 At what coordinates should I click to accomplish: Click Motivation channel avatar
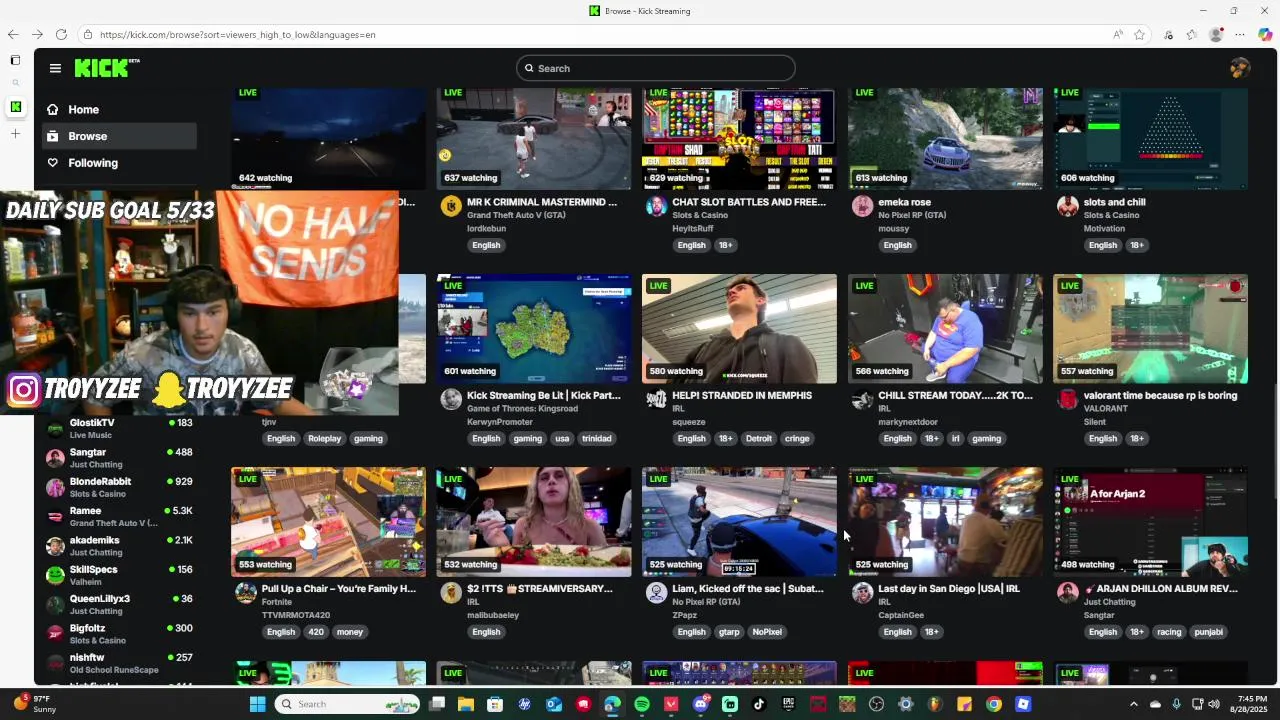[1067, 207]
